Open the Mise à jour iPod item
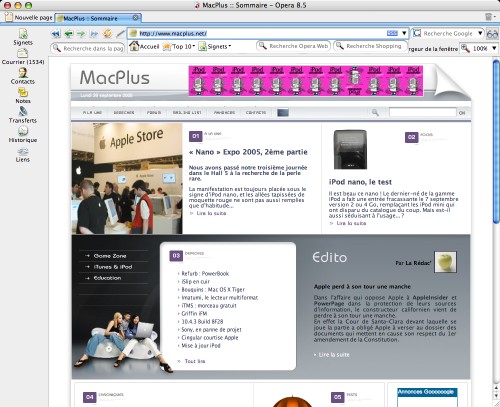This screenshot has width=500, height=407. 201,346
